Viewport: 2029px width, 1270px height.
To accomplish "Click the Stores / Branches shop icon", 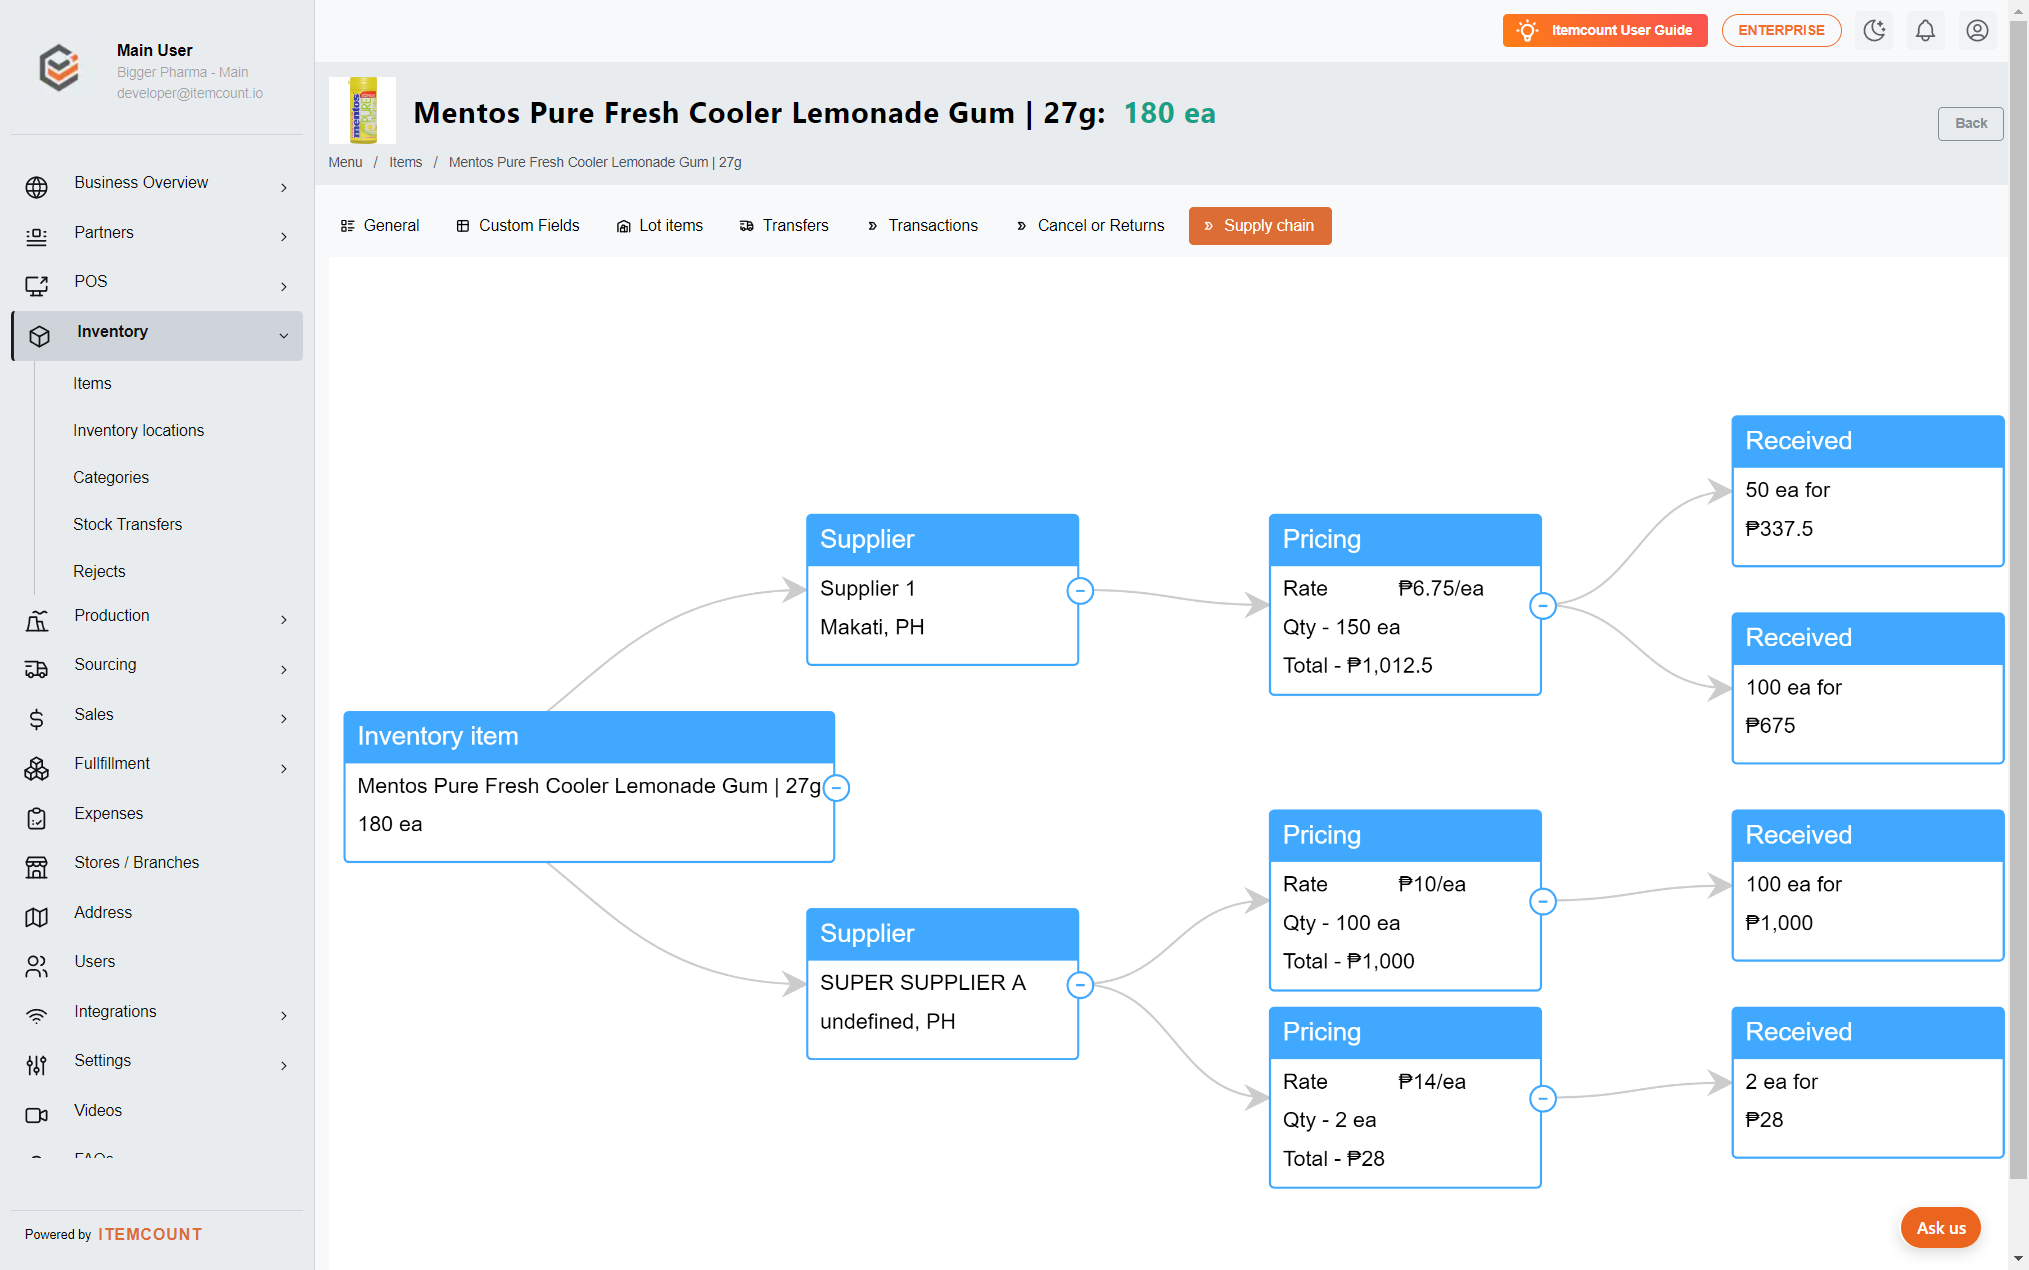I will tap(37, 867).
